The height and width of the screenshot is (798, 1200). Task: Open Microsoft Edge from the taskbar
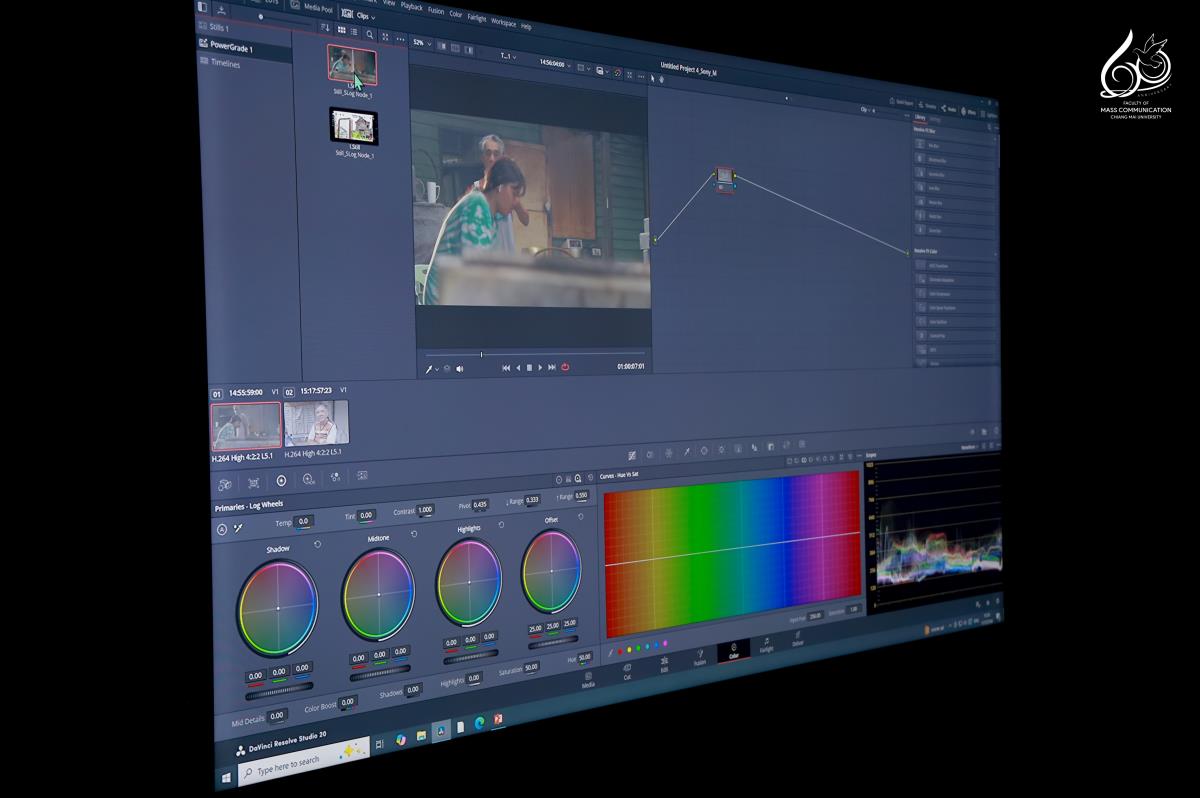479,725
